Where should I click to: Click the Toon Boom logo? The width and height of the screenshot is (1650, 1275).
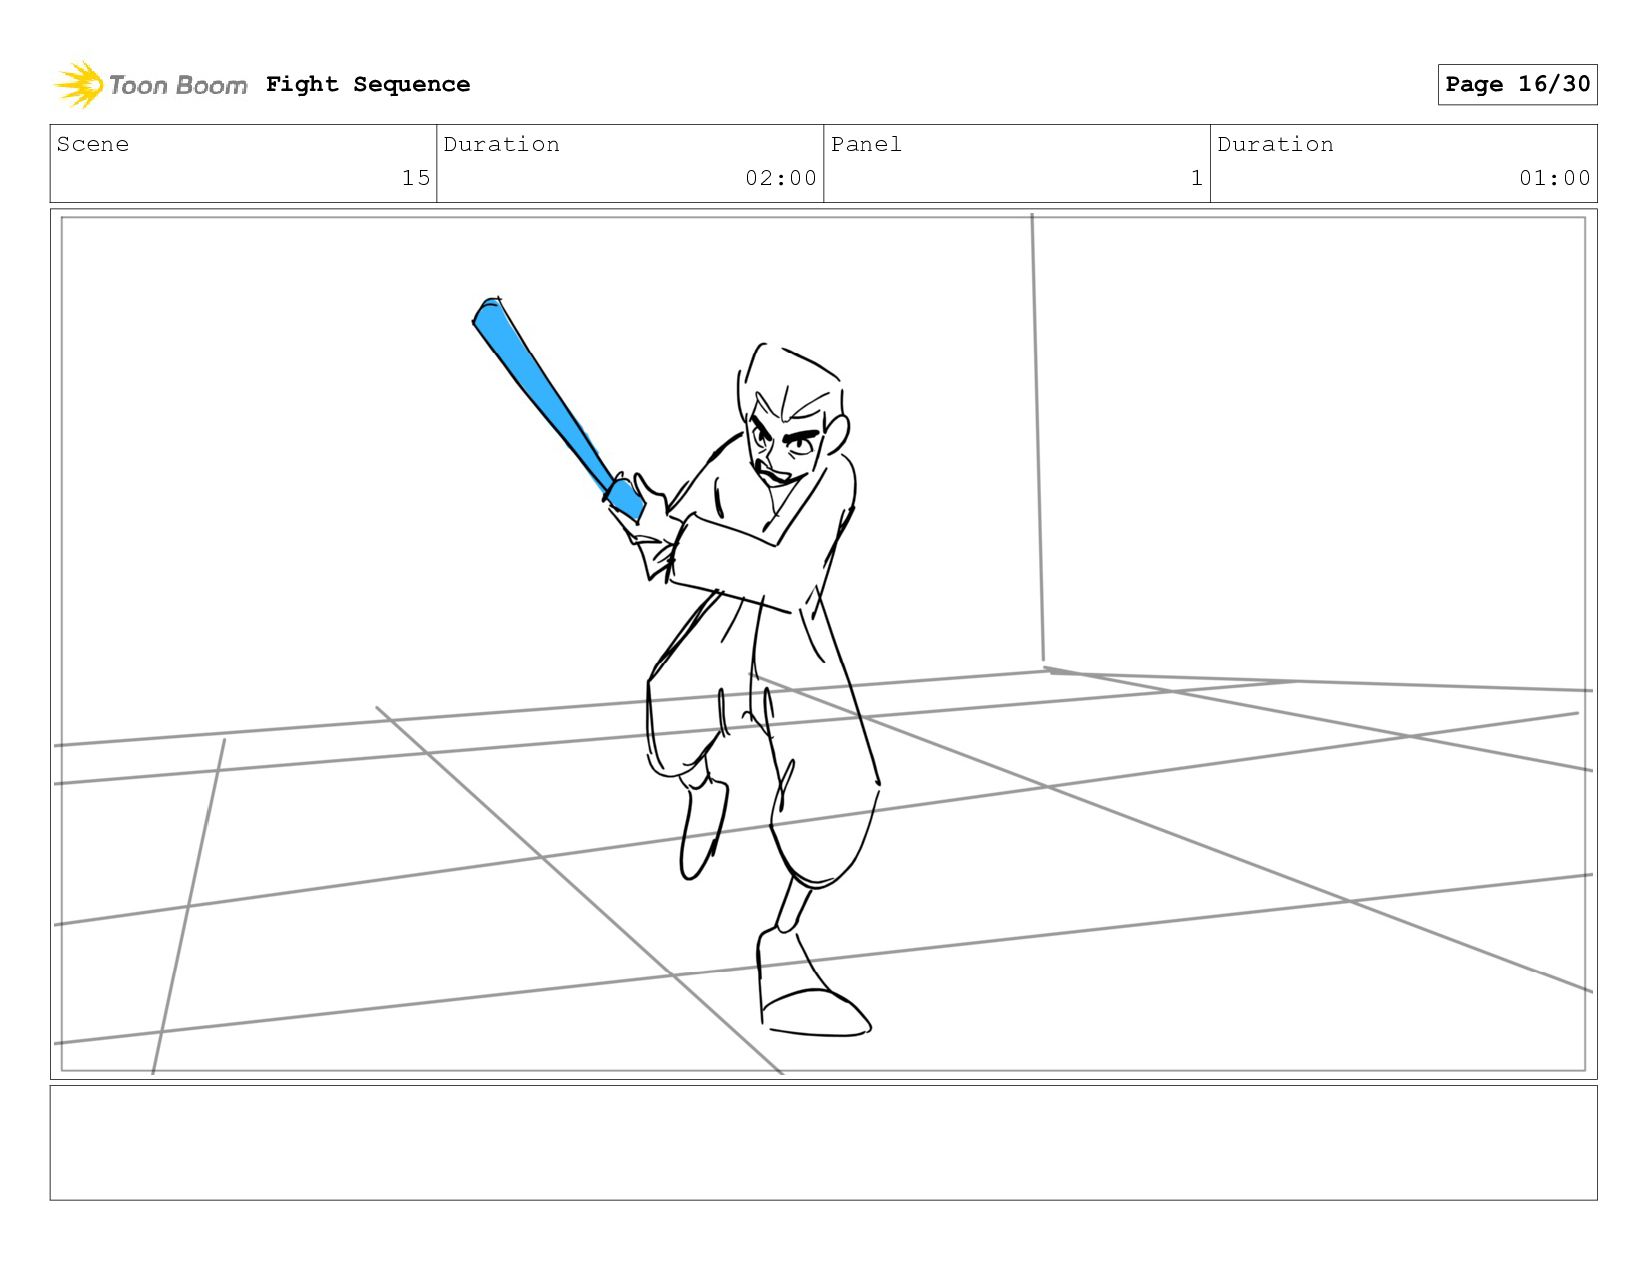pyautogui.click(x=150, y=85)
